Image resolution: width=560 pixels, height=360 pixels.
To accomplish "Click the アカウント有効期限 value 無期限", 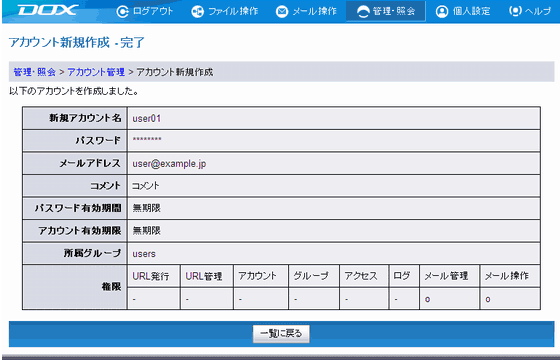I will click(x=146, y=231).
